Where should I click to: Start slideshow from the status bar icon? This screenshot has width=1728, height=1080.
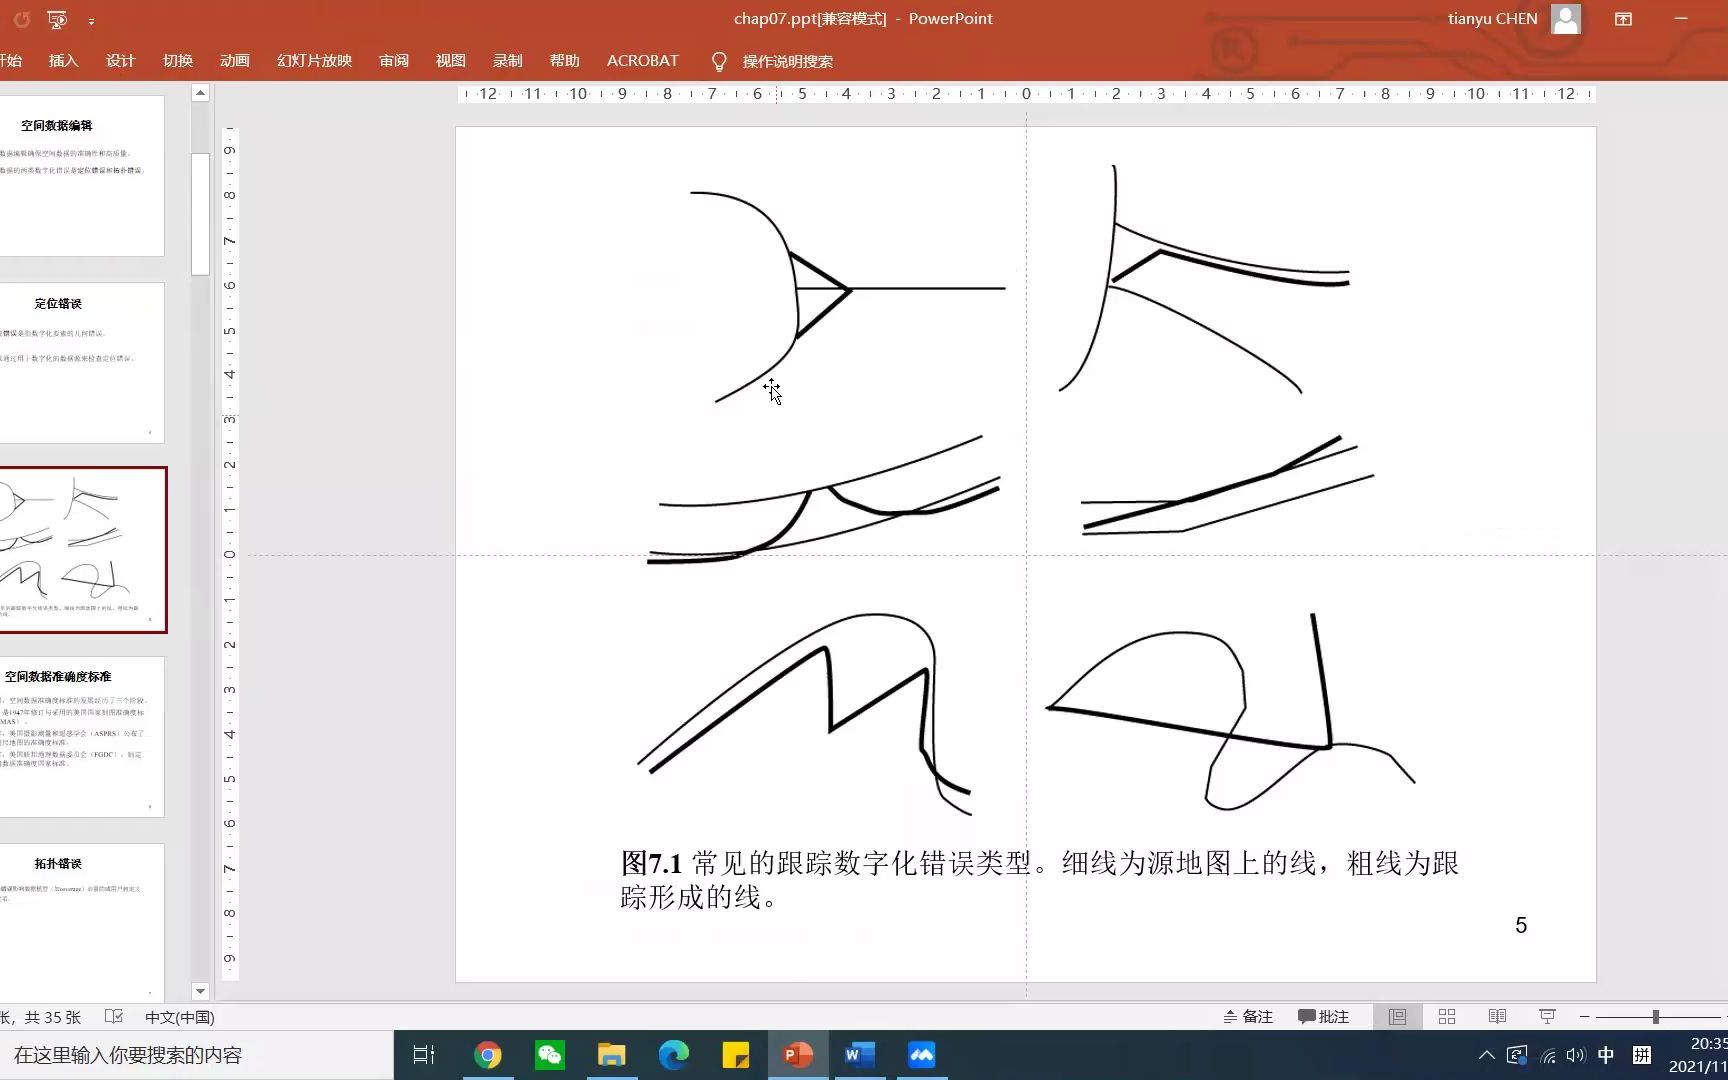coord(1546,1016)
